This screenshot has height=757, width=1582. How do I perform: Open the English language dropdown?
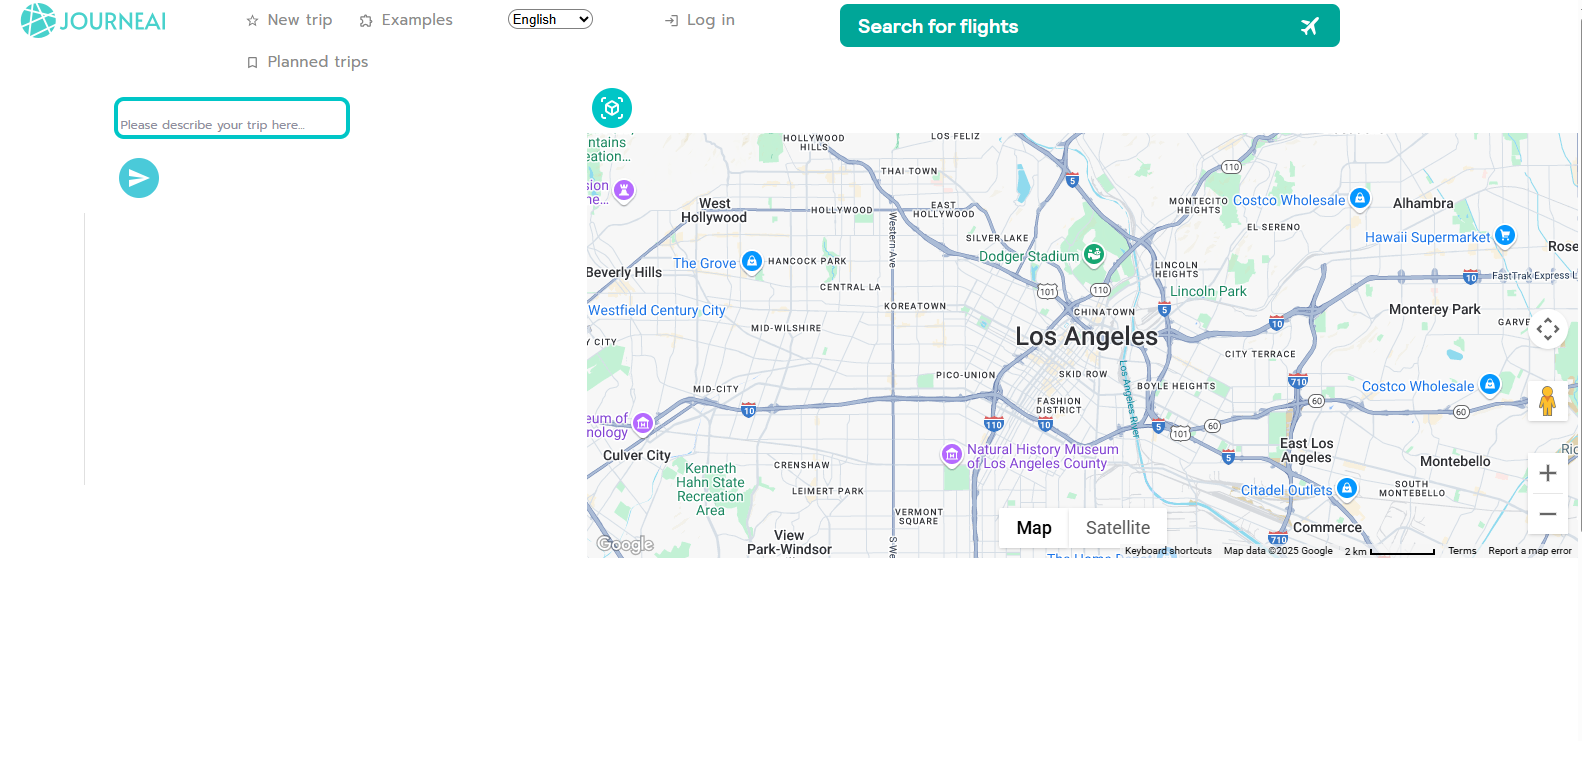coord(550,19)
